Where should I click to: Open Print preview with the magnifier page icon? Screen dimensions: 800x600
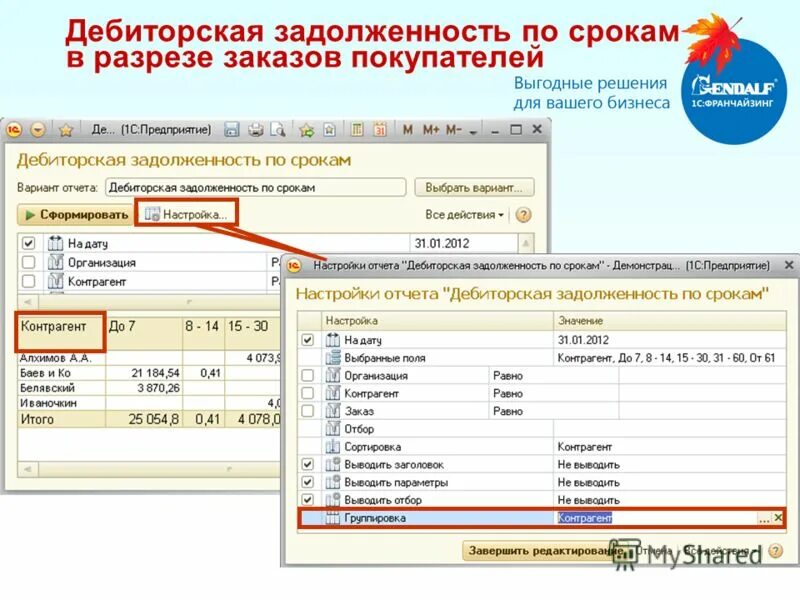pos(278,130)
